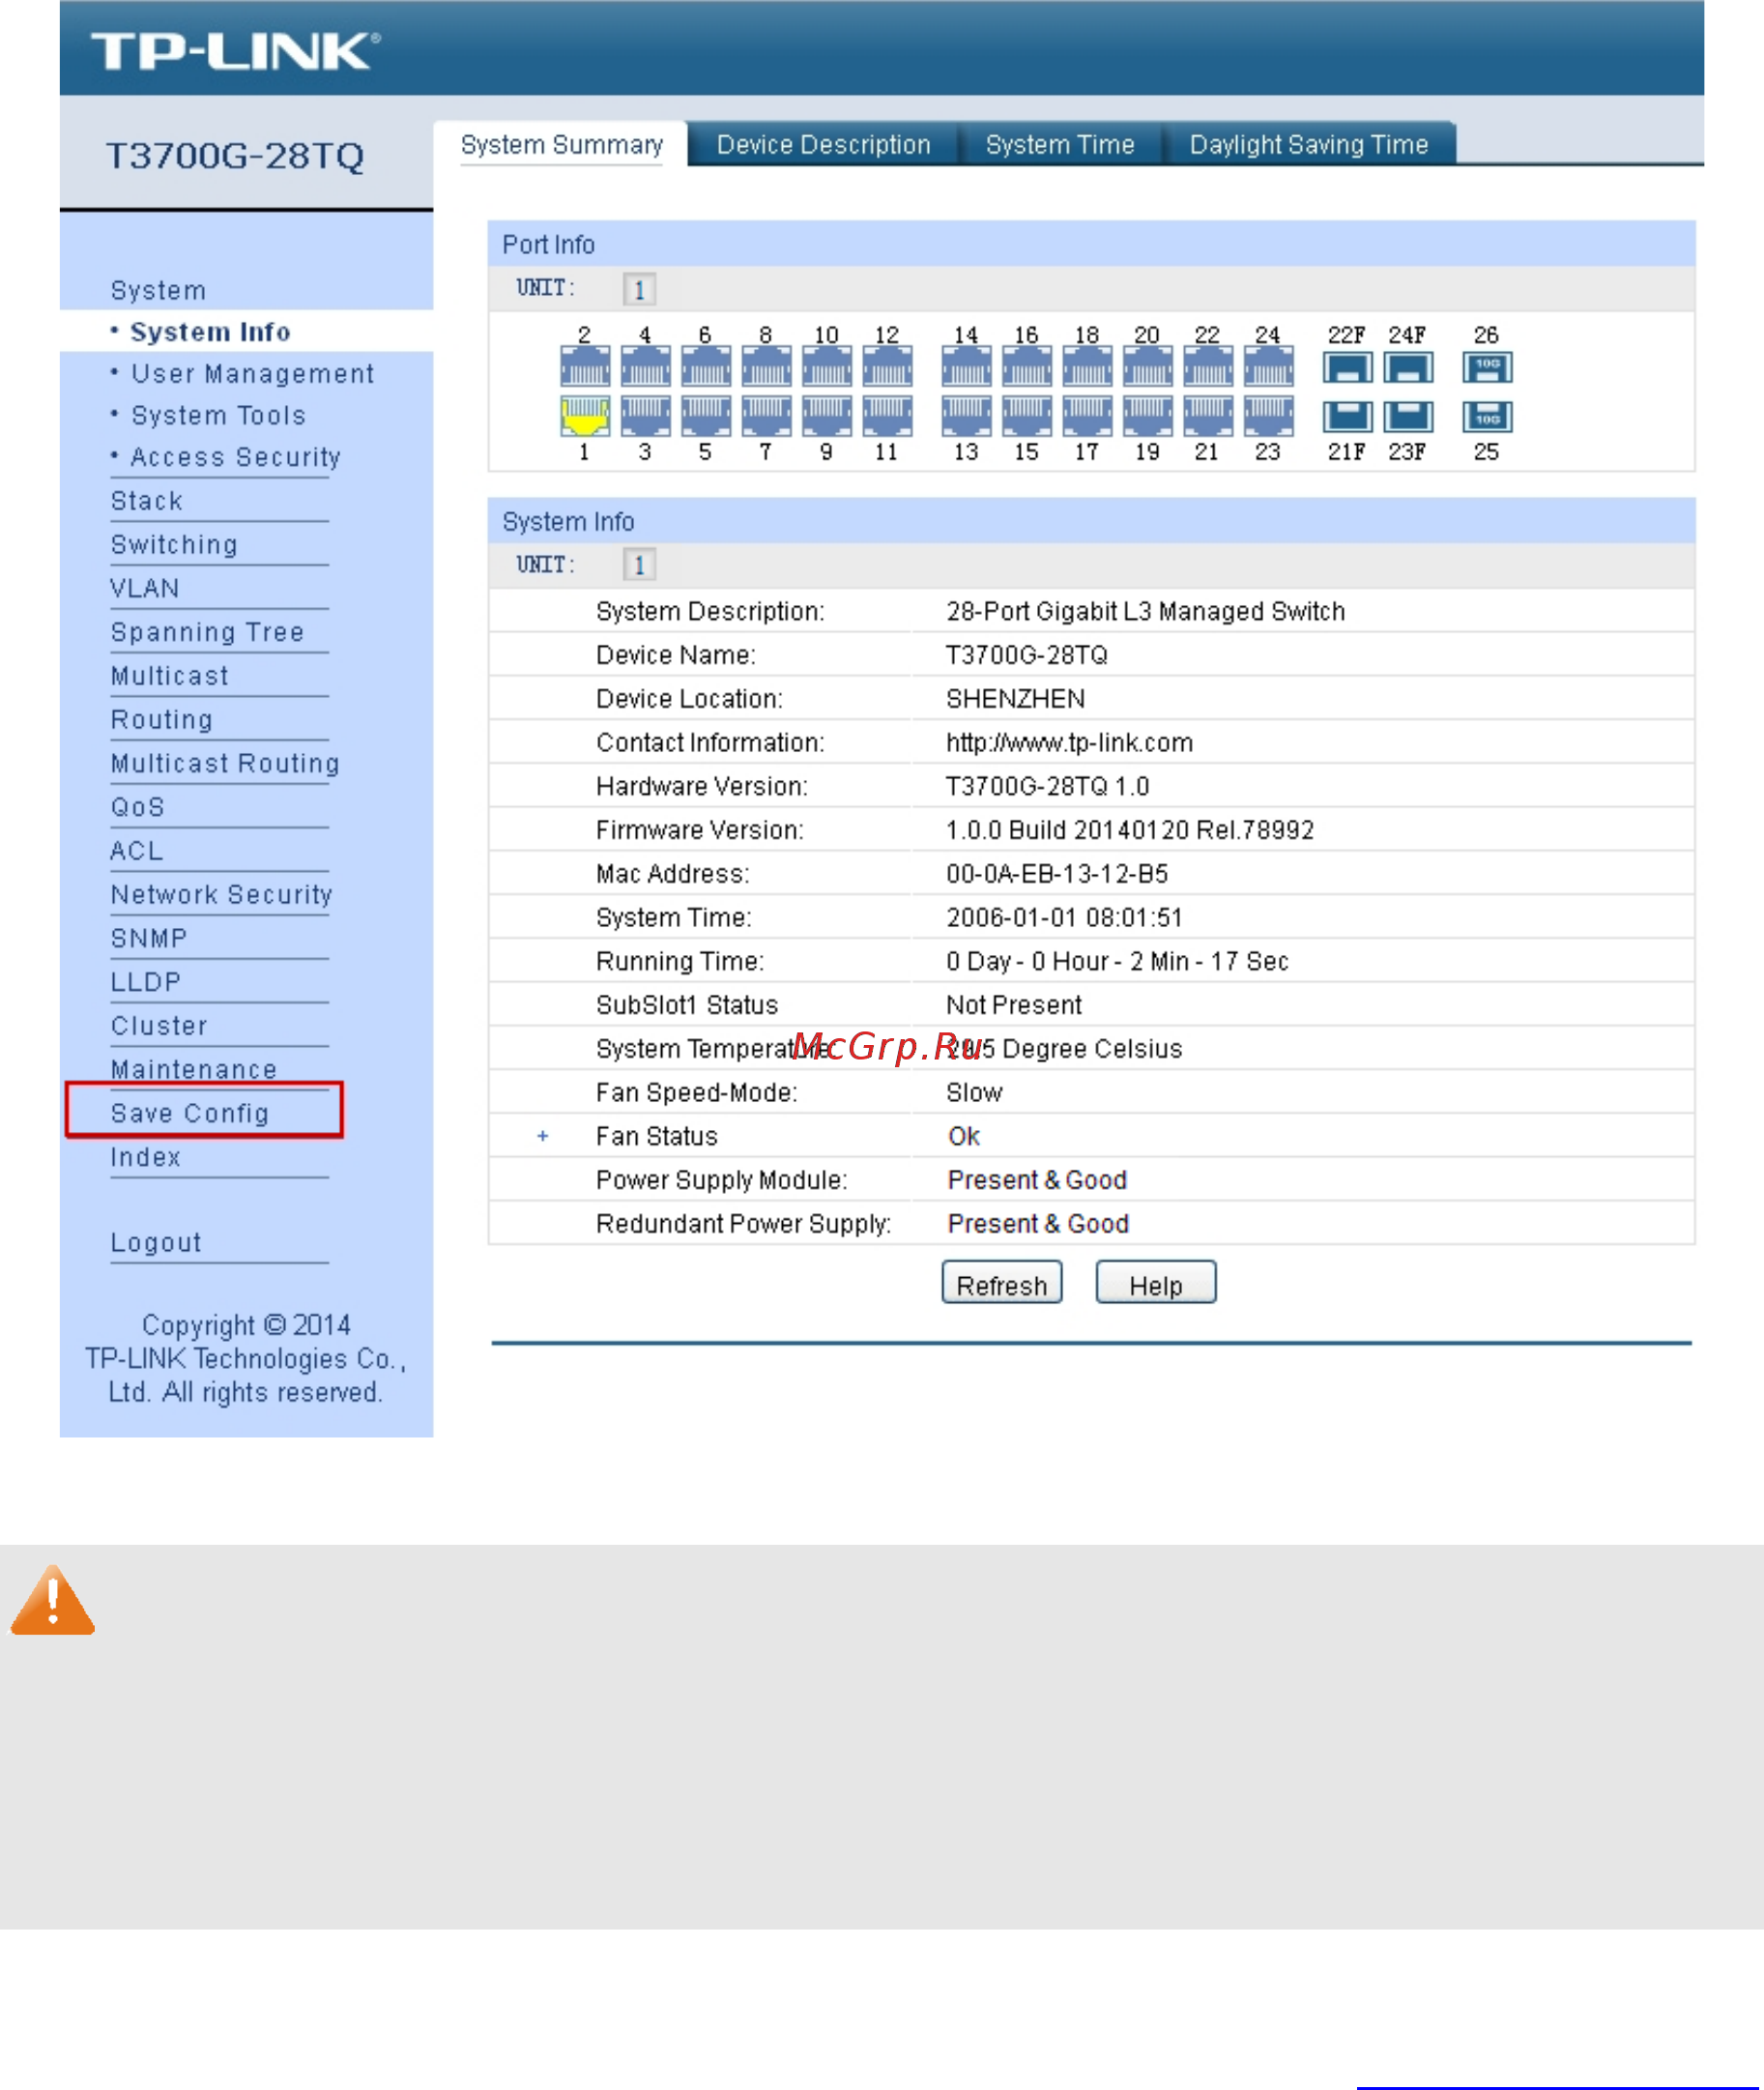This screenshot has width=1764, height=2090.
Task: Open User Management submenu
Action: [x=252, y=374]
